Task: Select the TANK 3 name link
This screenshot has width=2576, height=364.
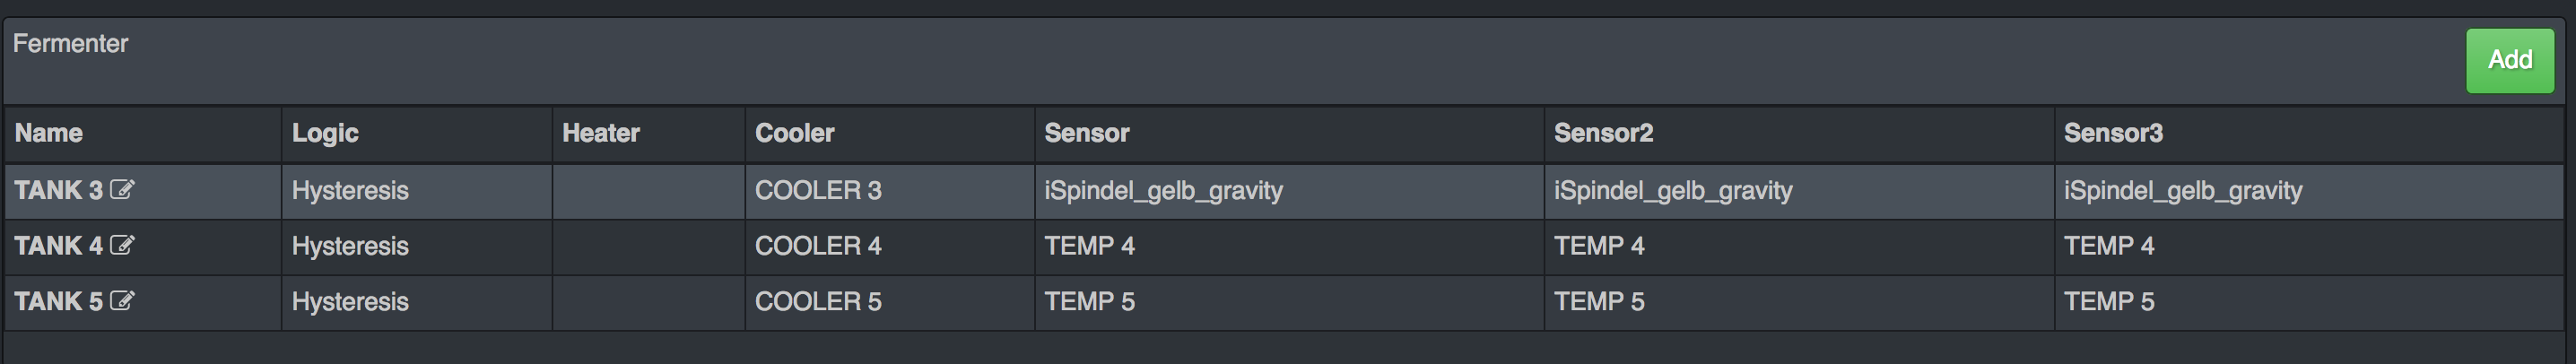Action: click(58, 190)
